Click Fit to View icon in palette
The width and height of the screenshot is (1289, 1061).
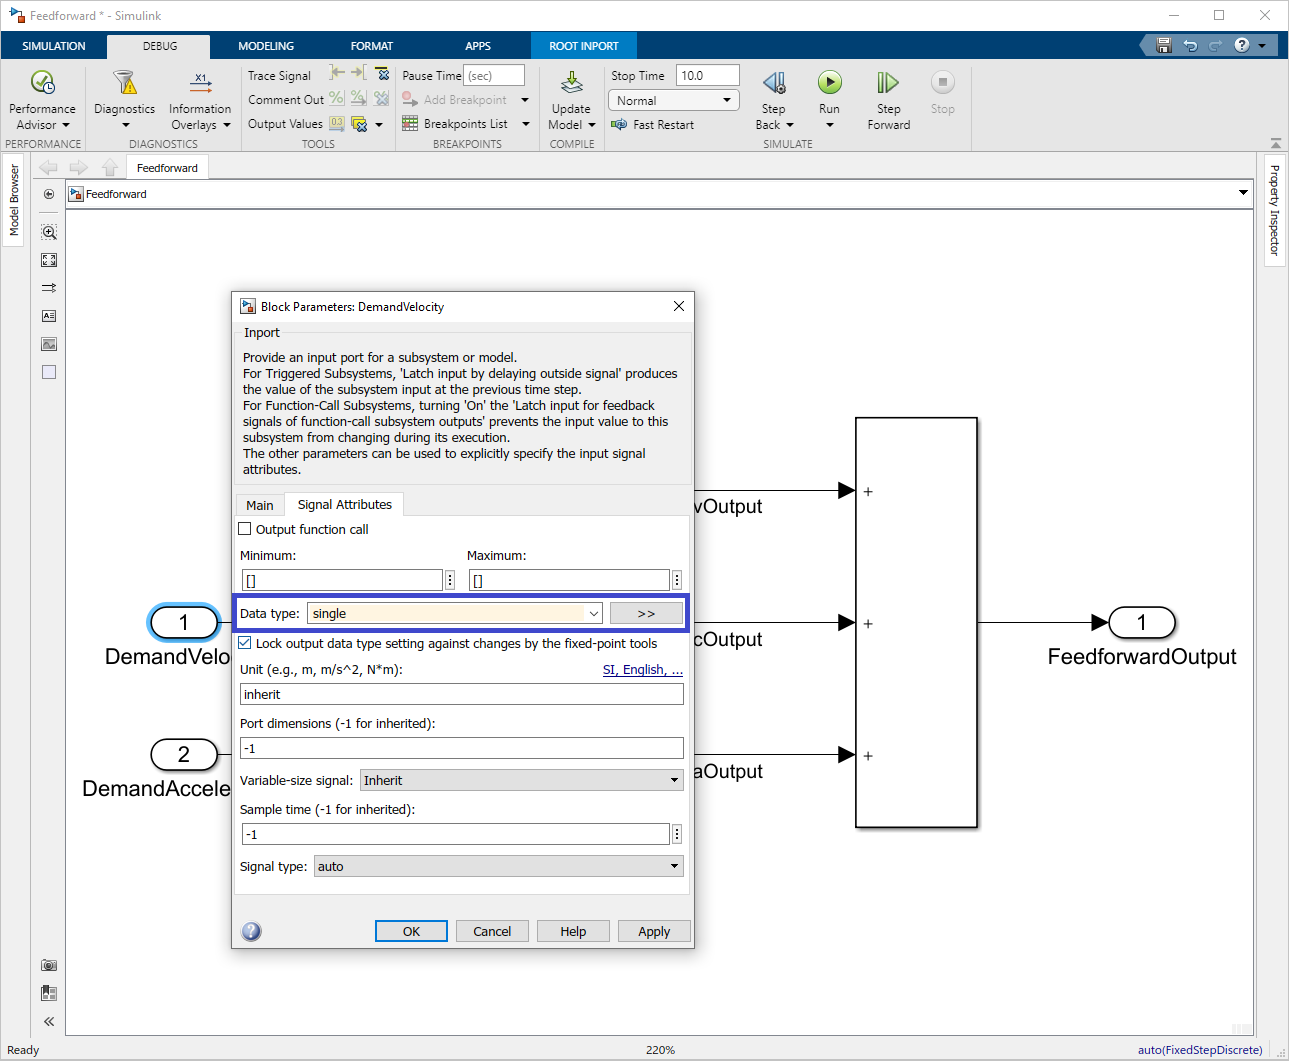pyautogui.click(x=49, y=260)
